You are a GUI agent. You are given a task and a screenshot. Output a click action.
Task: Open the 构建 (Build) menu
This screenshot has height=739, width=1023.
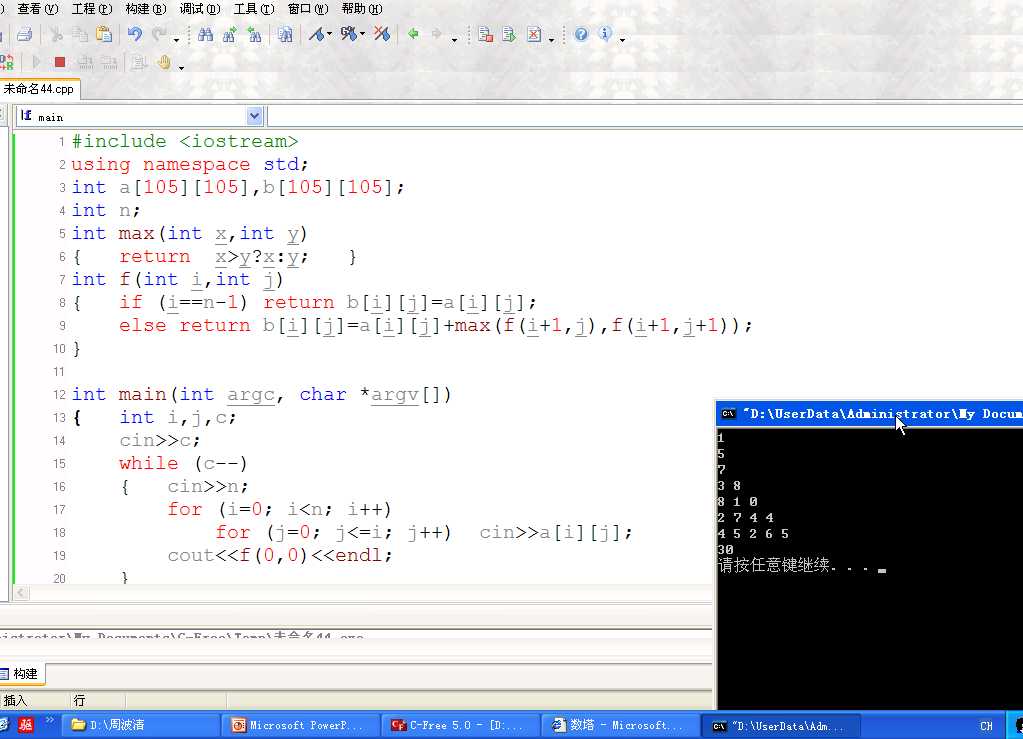click(x=145, y=9)
